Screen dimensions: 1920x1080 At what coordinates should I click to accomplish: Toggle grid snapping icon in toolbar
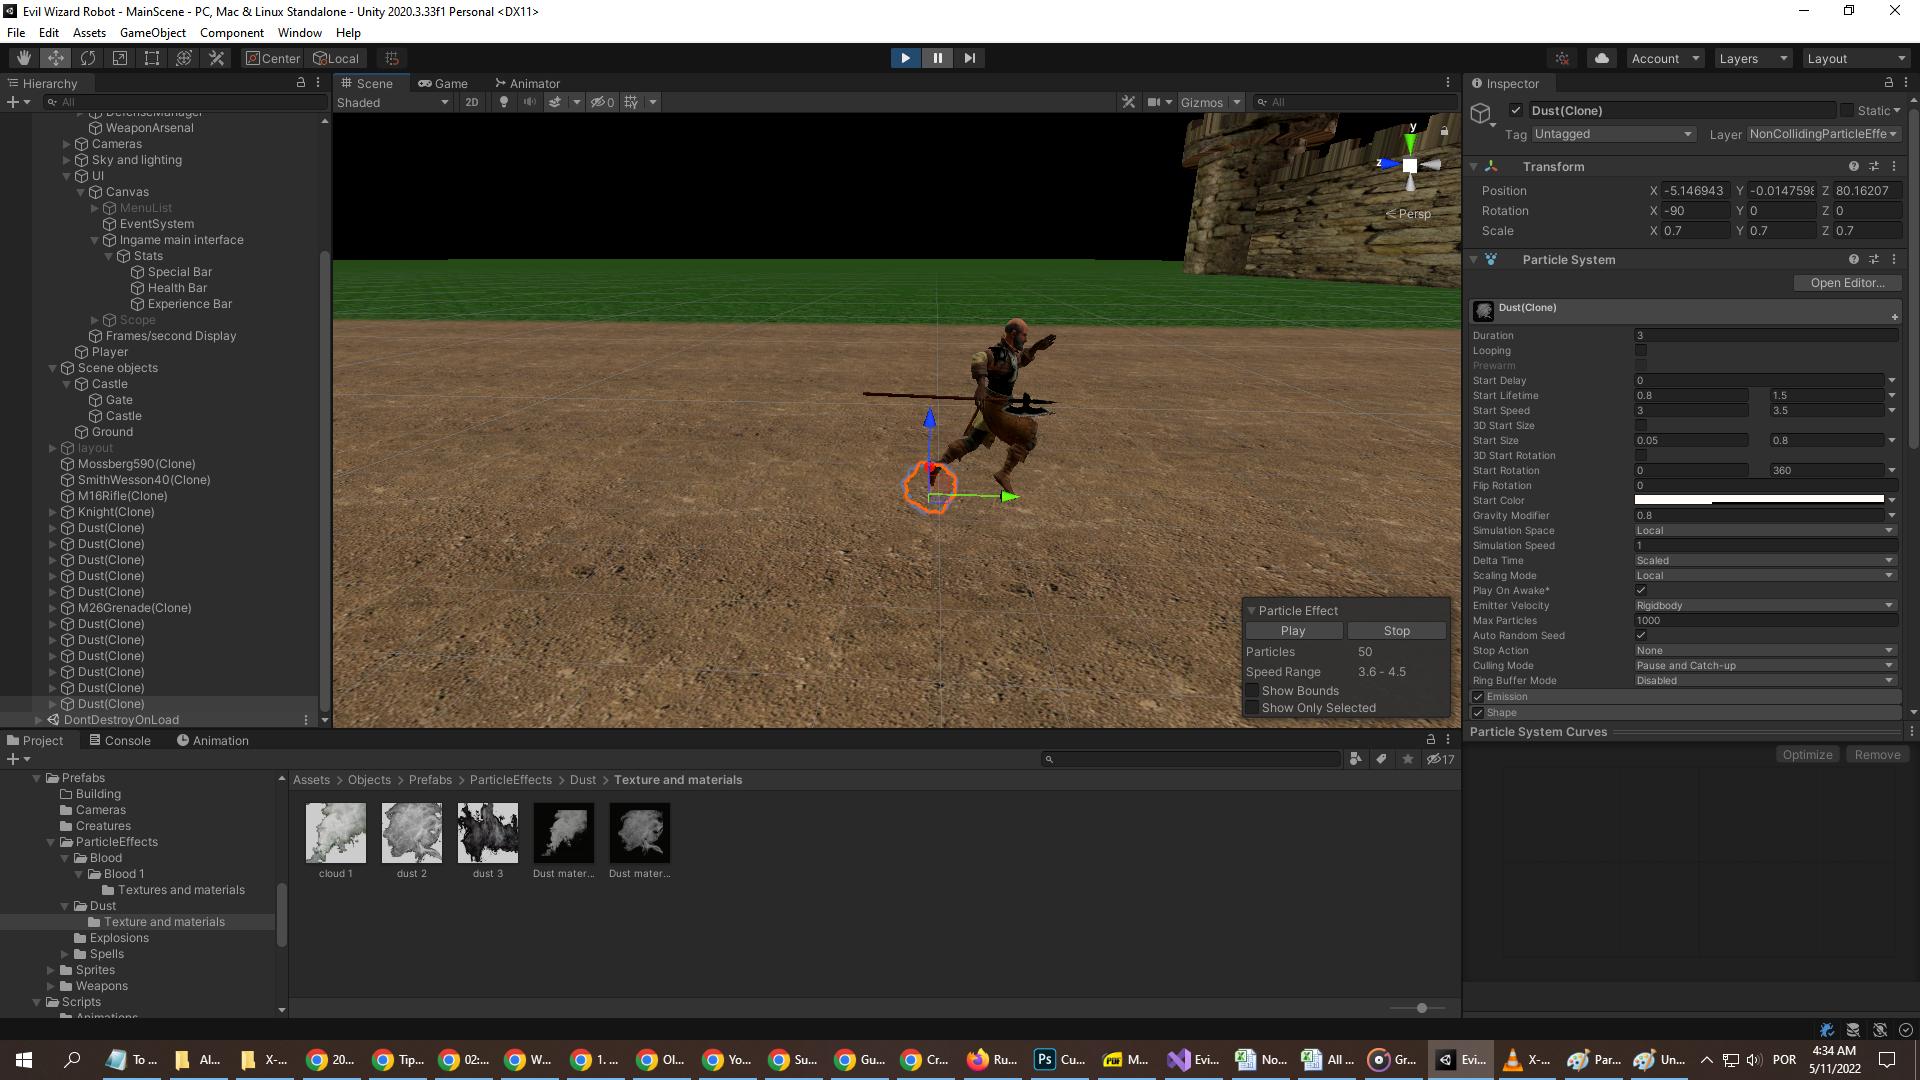[x=392, y=58]
